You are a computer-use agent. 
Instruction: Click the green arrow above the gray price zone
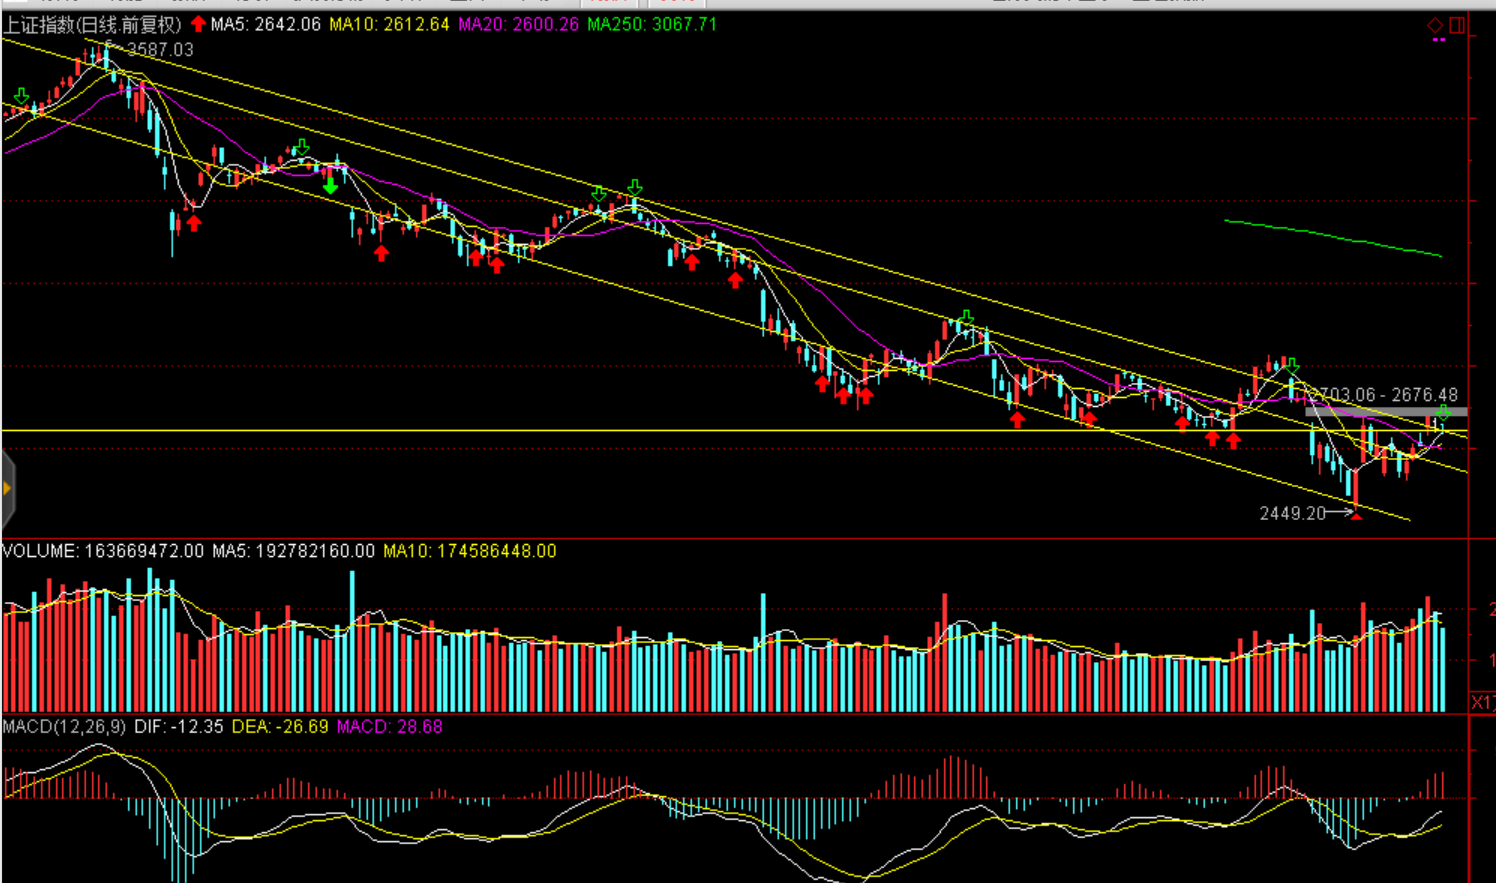[1443, 413]
